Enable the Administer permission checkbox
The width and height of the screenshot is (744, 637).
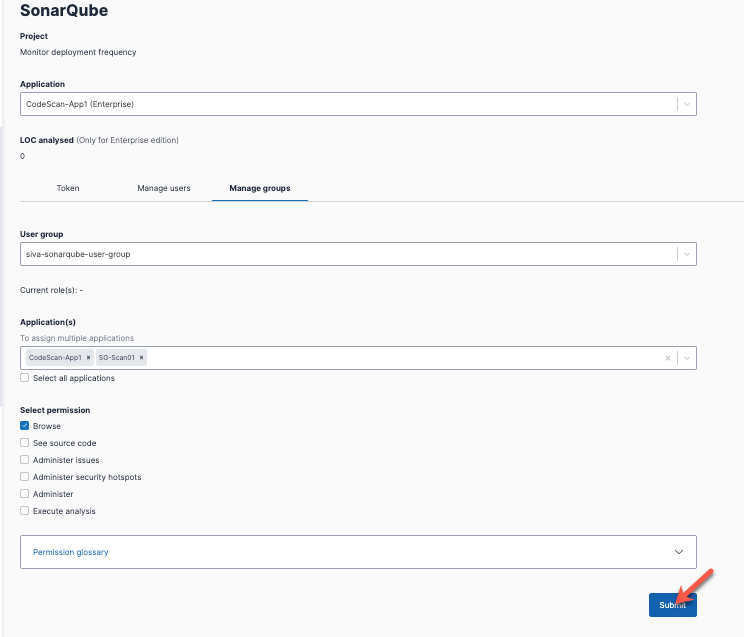click(25, 494)
